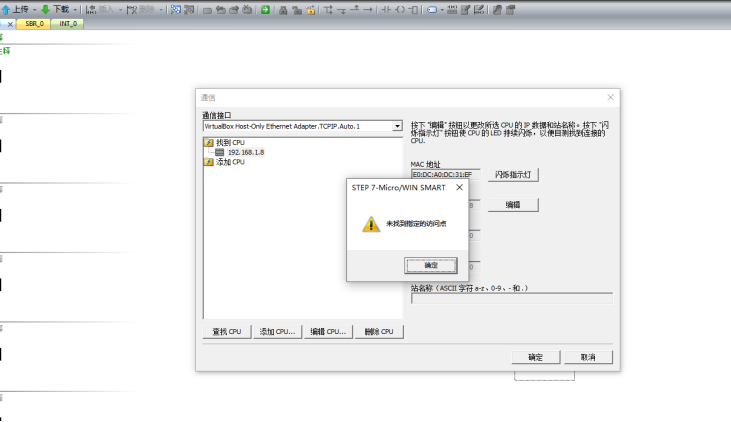This screenshot has width=731, height=422.
Task: Insert an upward vertical line icon
Action: (355, 9)
